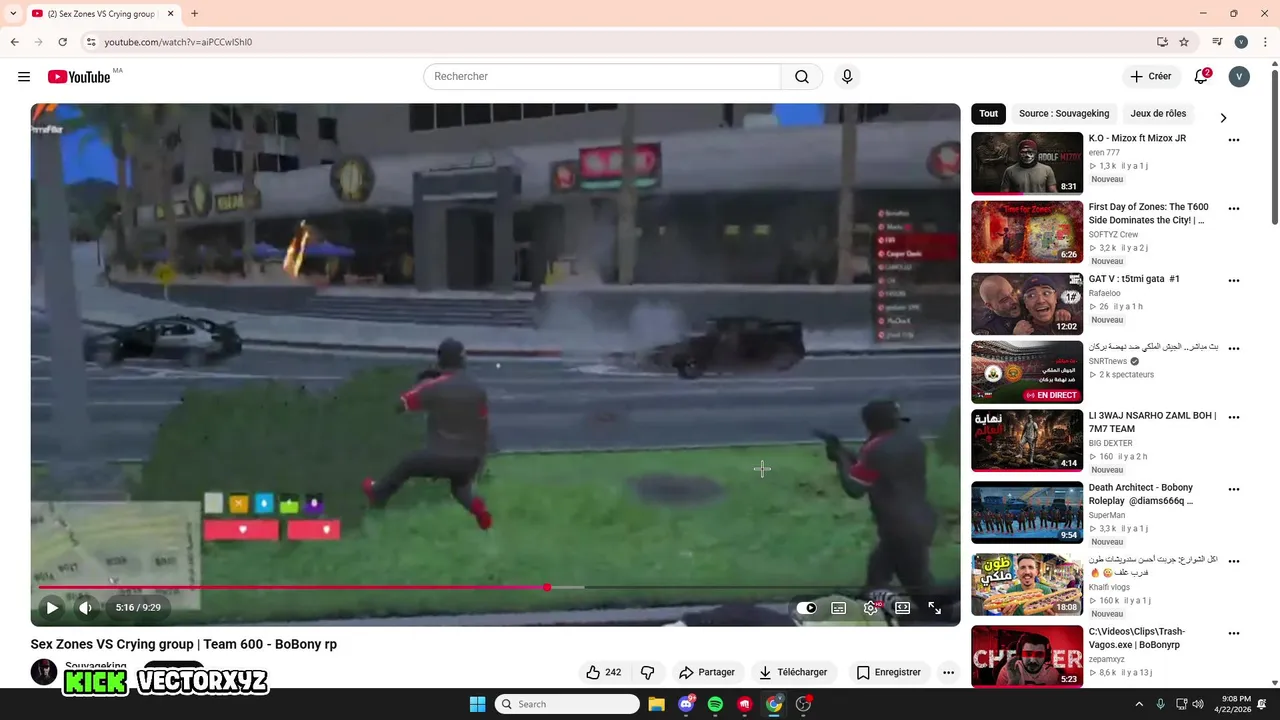
Task: Click the search magnifier button
Action: [x=802, y=77]
